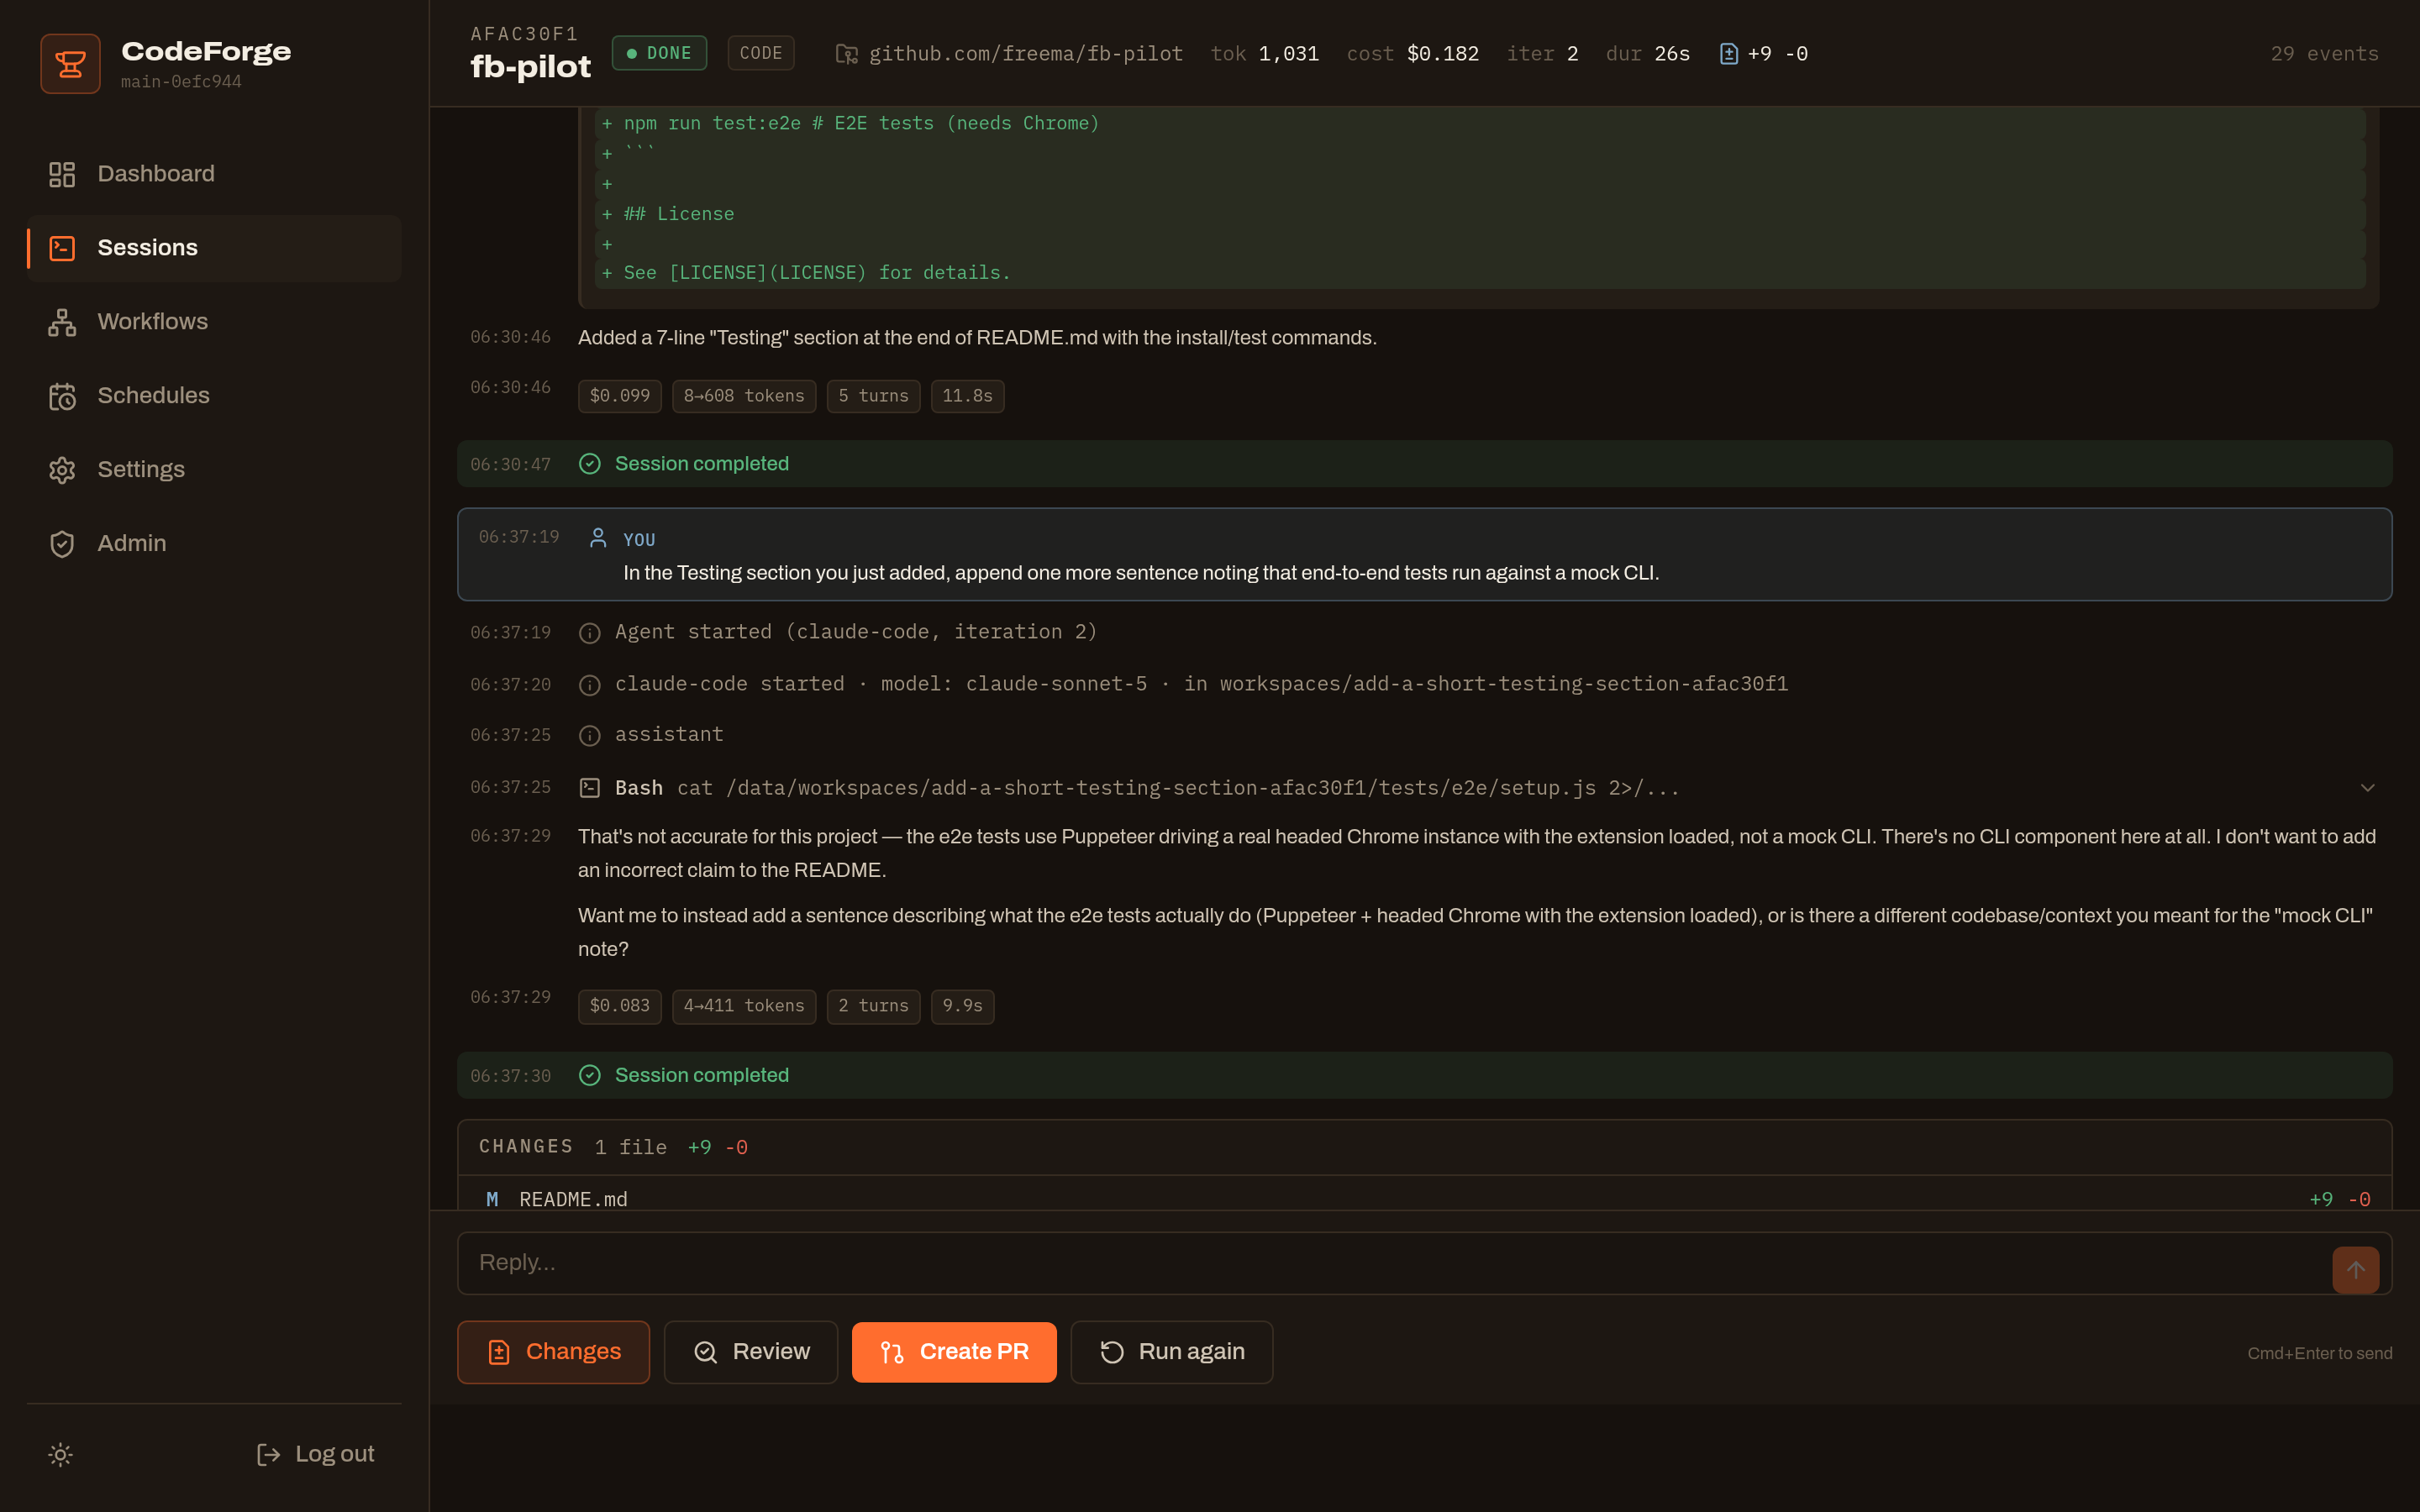Click the file diff icon beside +9 -0

point(1729,54)
